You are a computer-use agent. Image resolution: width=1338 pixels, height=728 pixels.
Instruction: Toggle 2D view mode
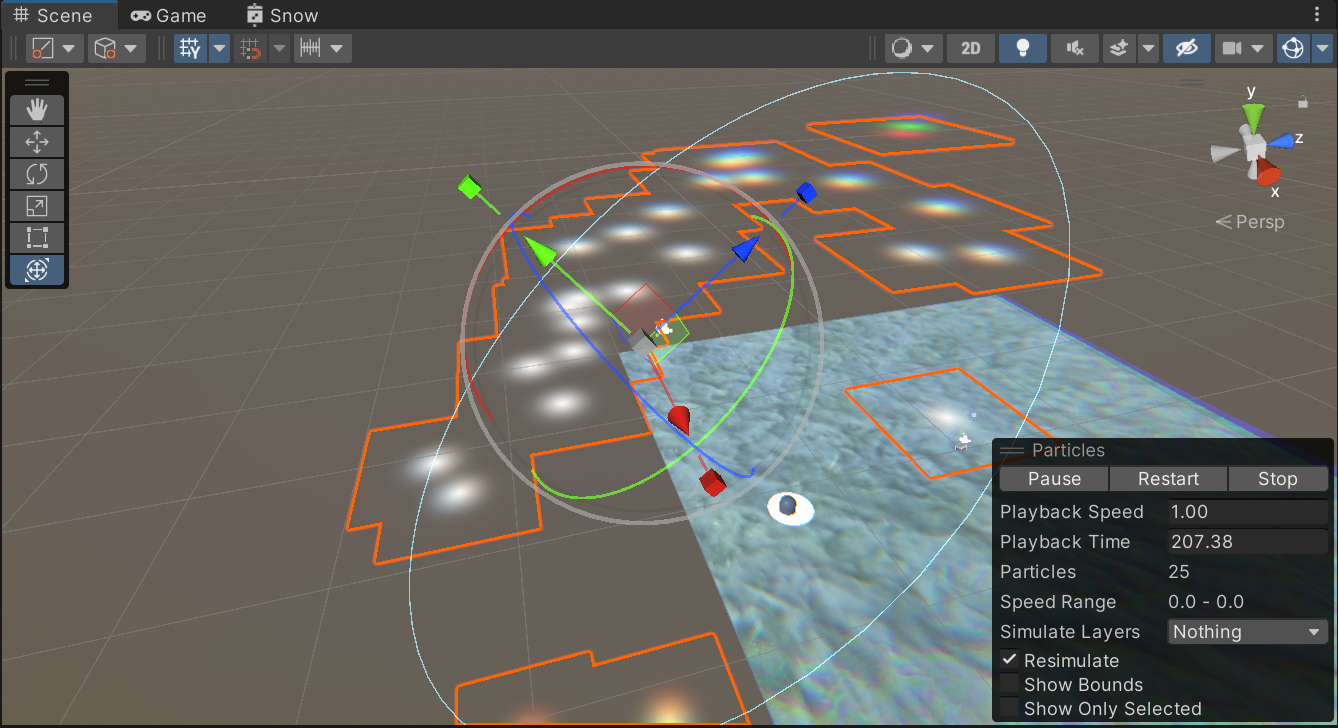coord(970,48)
